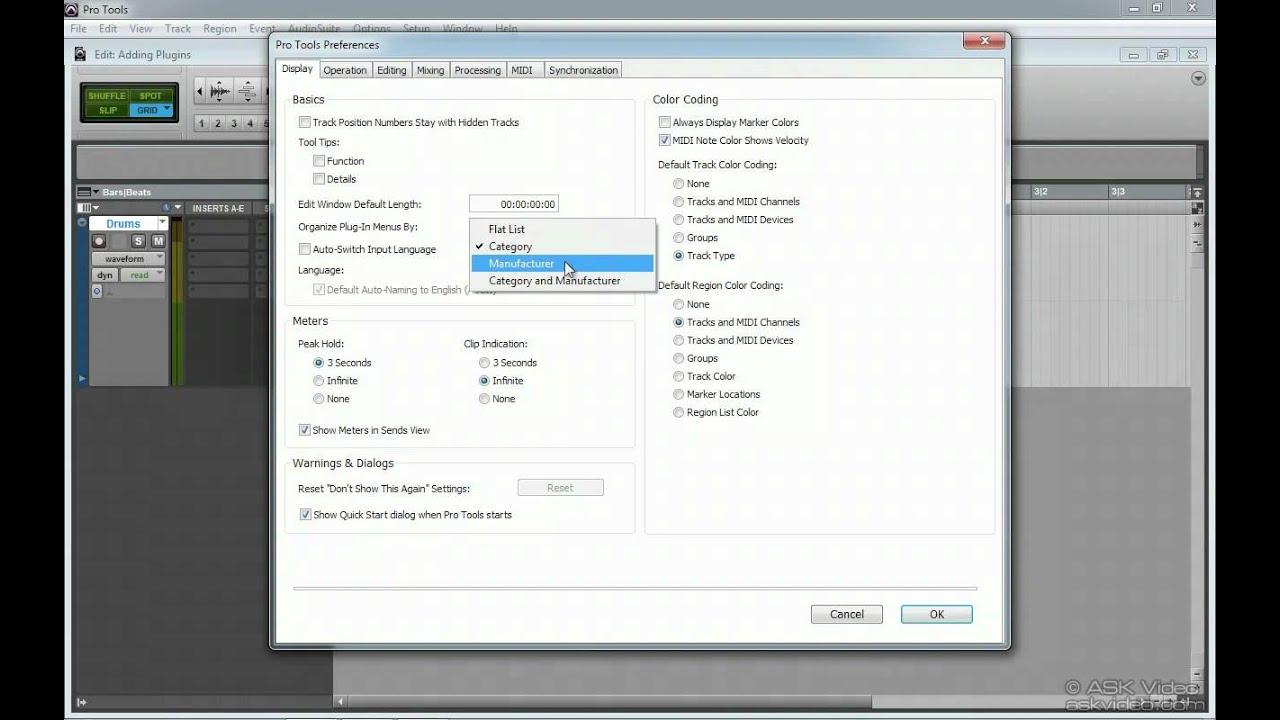Enable Shuffle edit mode in Pro Tools
1280x720 pixels.
pos(107,96)
